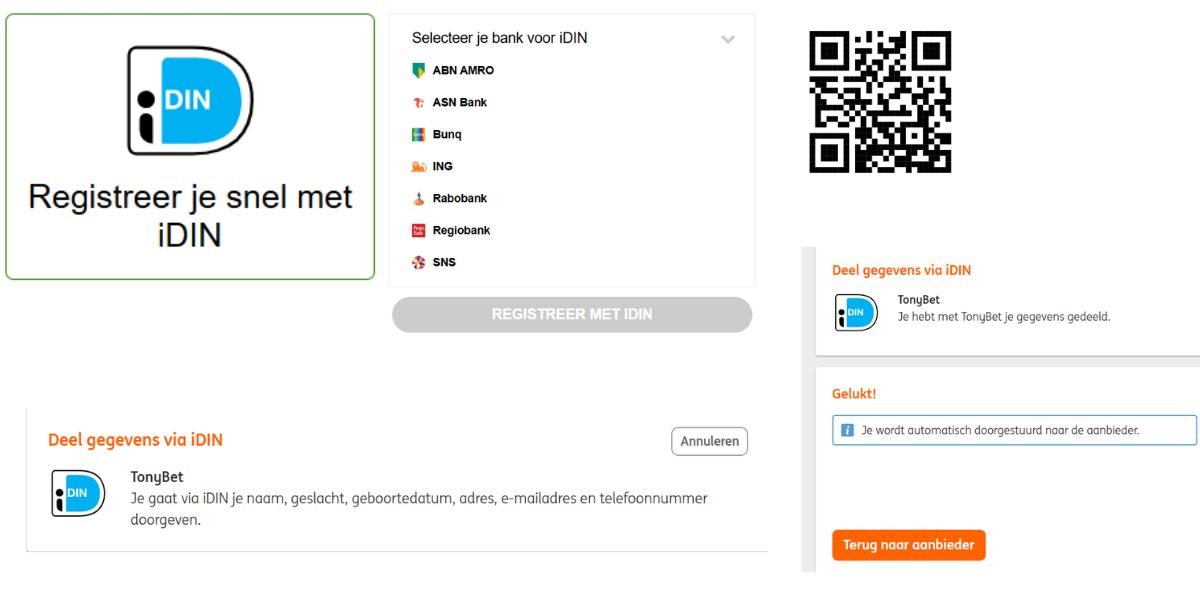Click the iDIN logo next to TonyBet bottom panel
Image resolution: width=1200 pixels, height=600 pixels.
pos(78,493)
